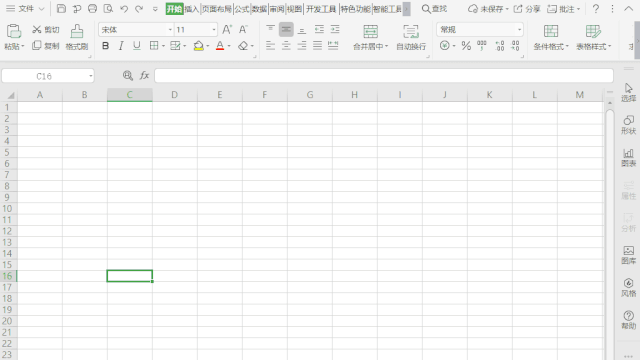Switch to the 公式 Formulas tab

242,9
